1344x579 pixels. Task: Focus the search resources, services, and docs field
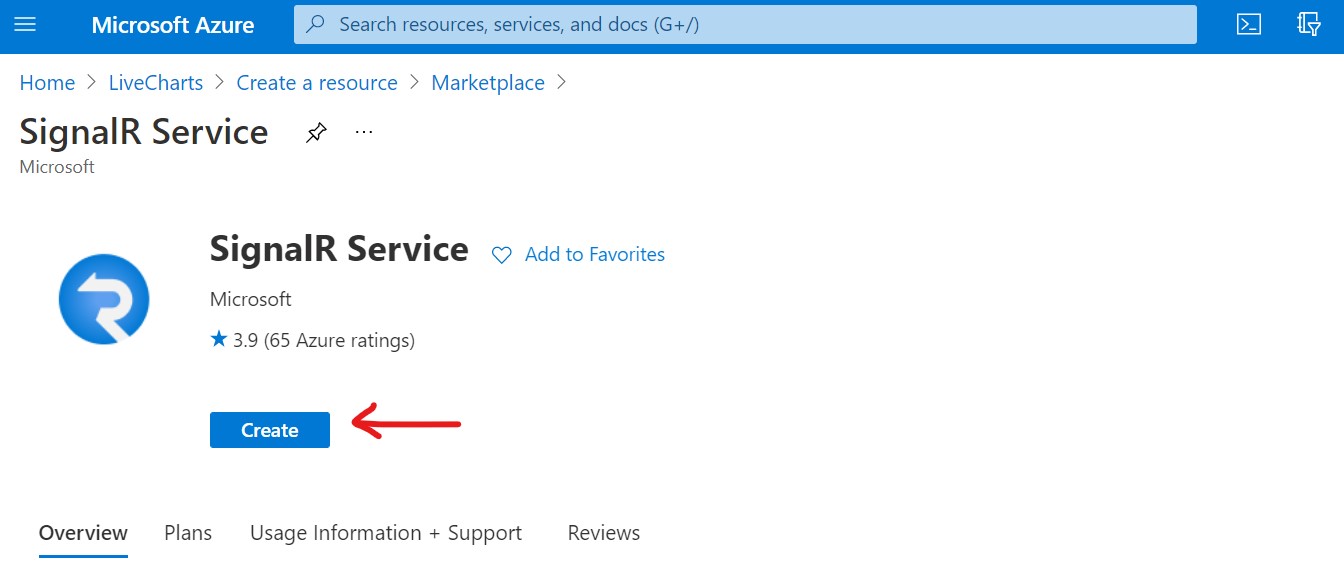[760, 24]
